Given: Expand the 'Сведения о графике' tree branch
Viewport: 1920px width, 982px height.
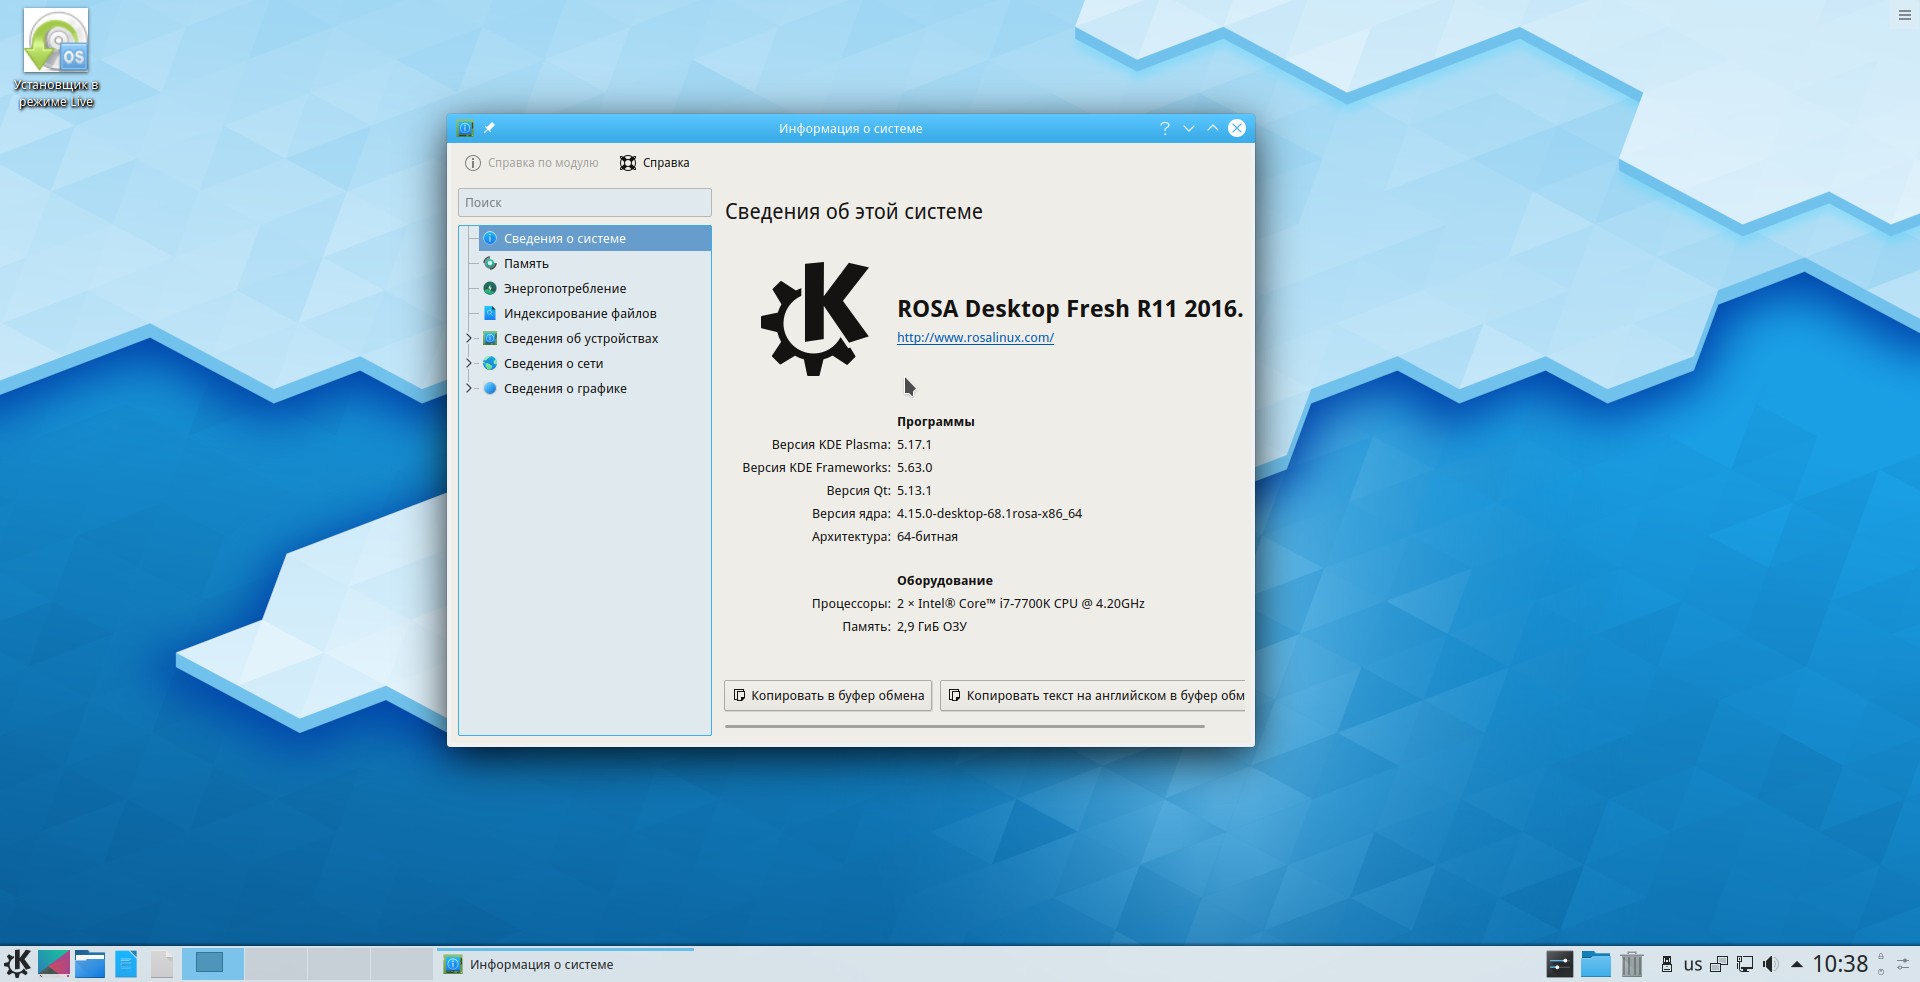Looking at the screenshot, I should (469, 388).
